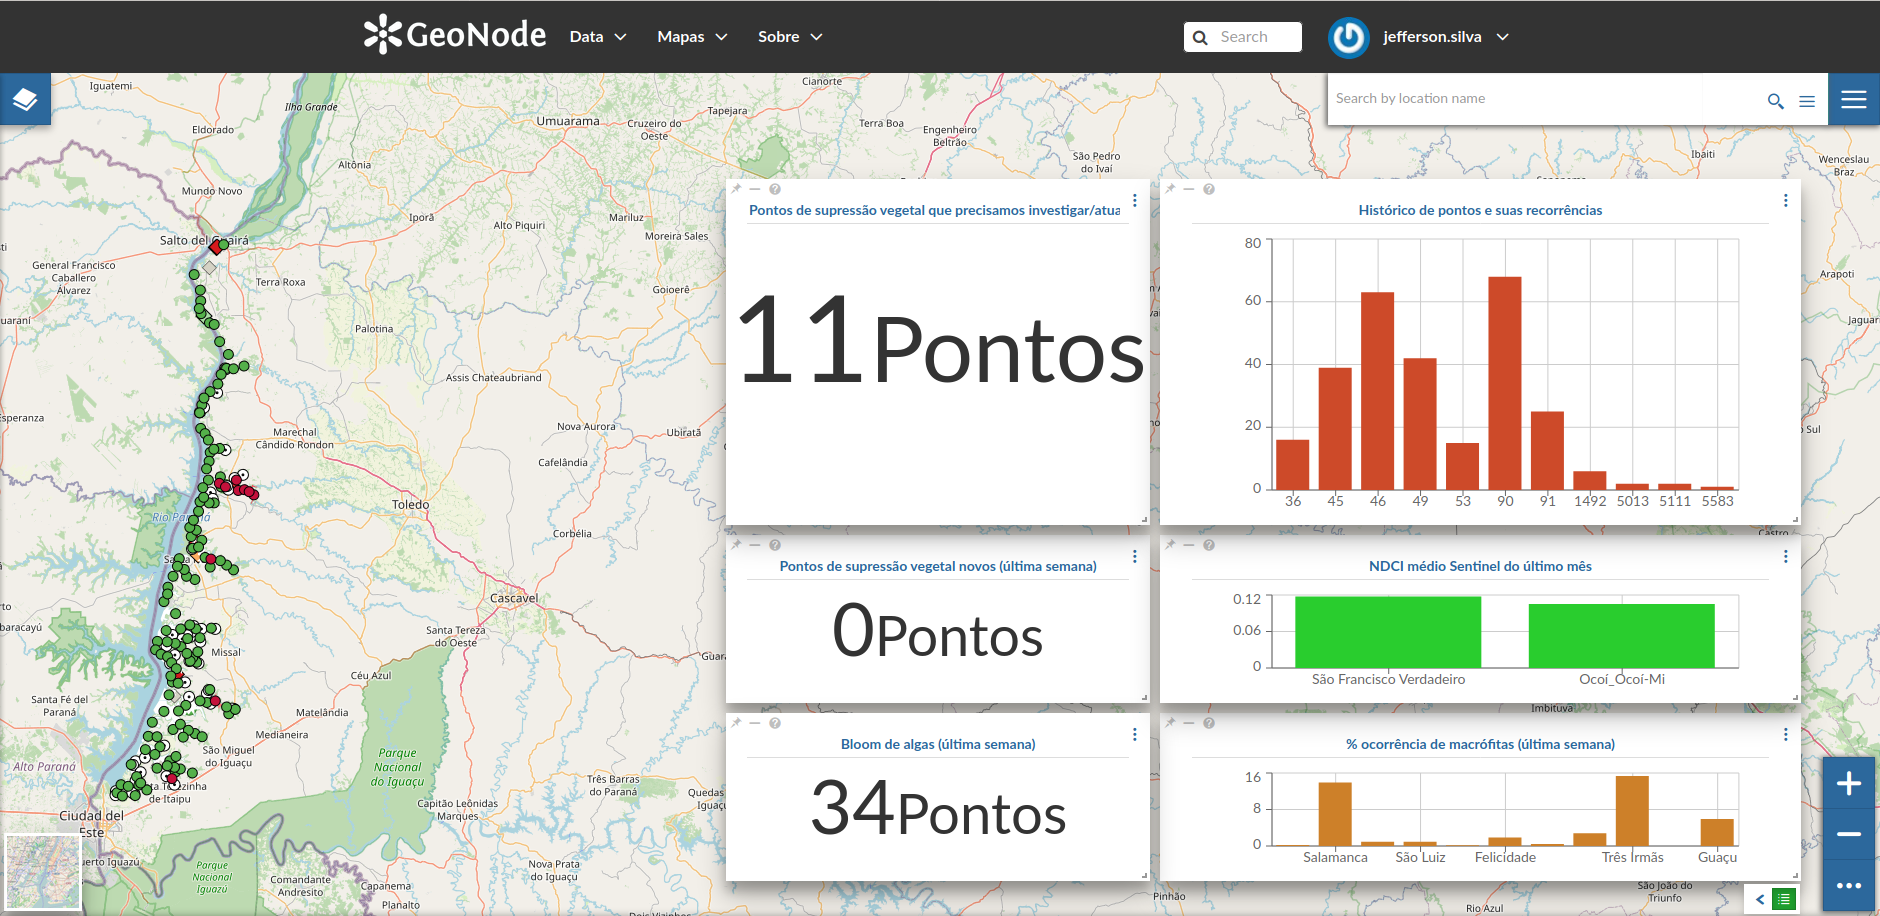Click the Salamanca bar in macrófitas chart
This screenshot has height=916, width=1880.
(1335, 814)
